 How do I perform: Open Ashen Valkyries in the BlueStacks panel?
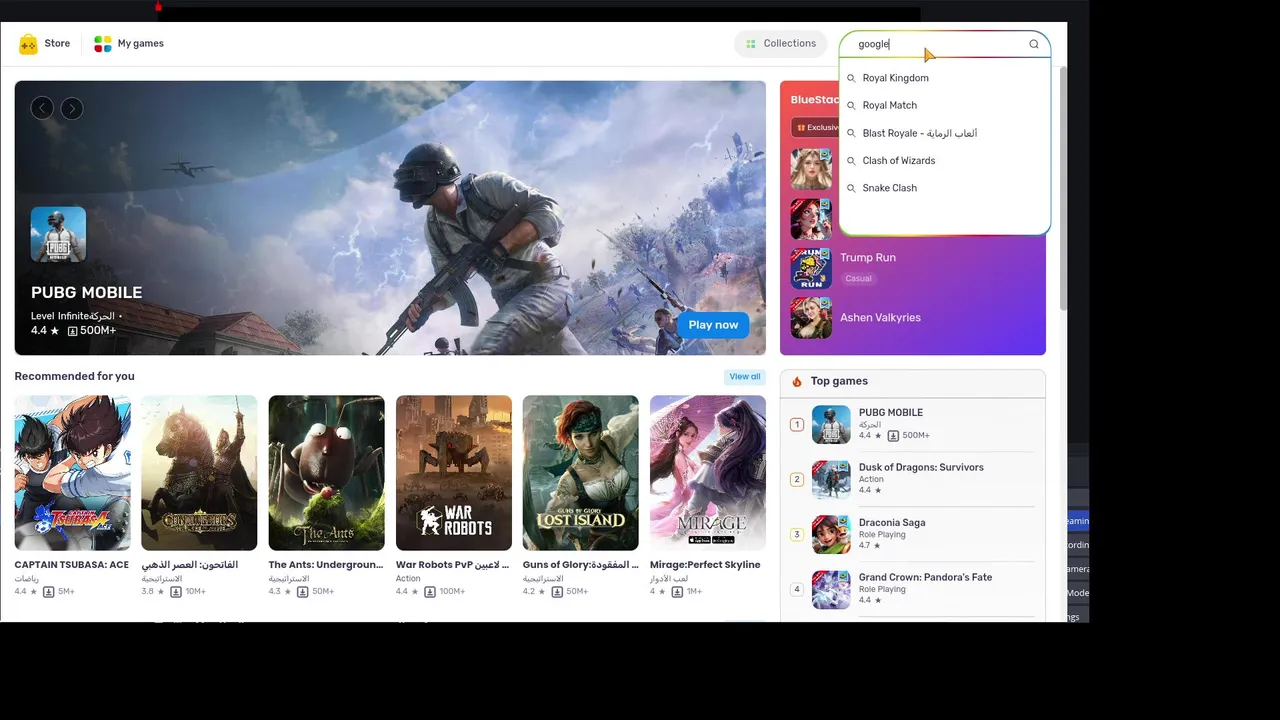pyautogui.click(x=880, y=318)
